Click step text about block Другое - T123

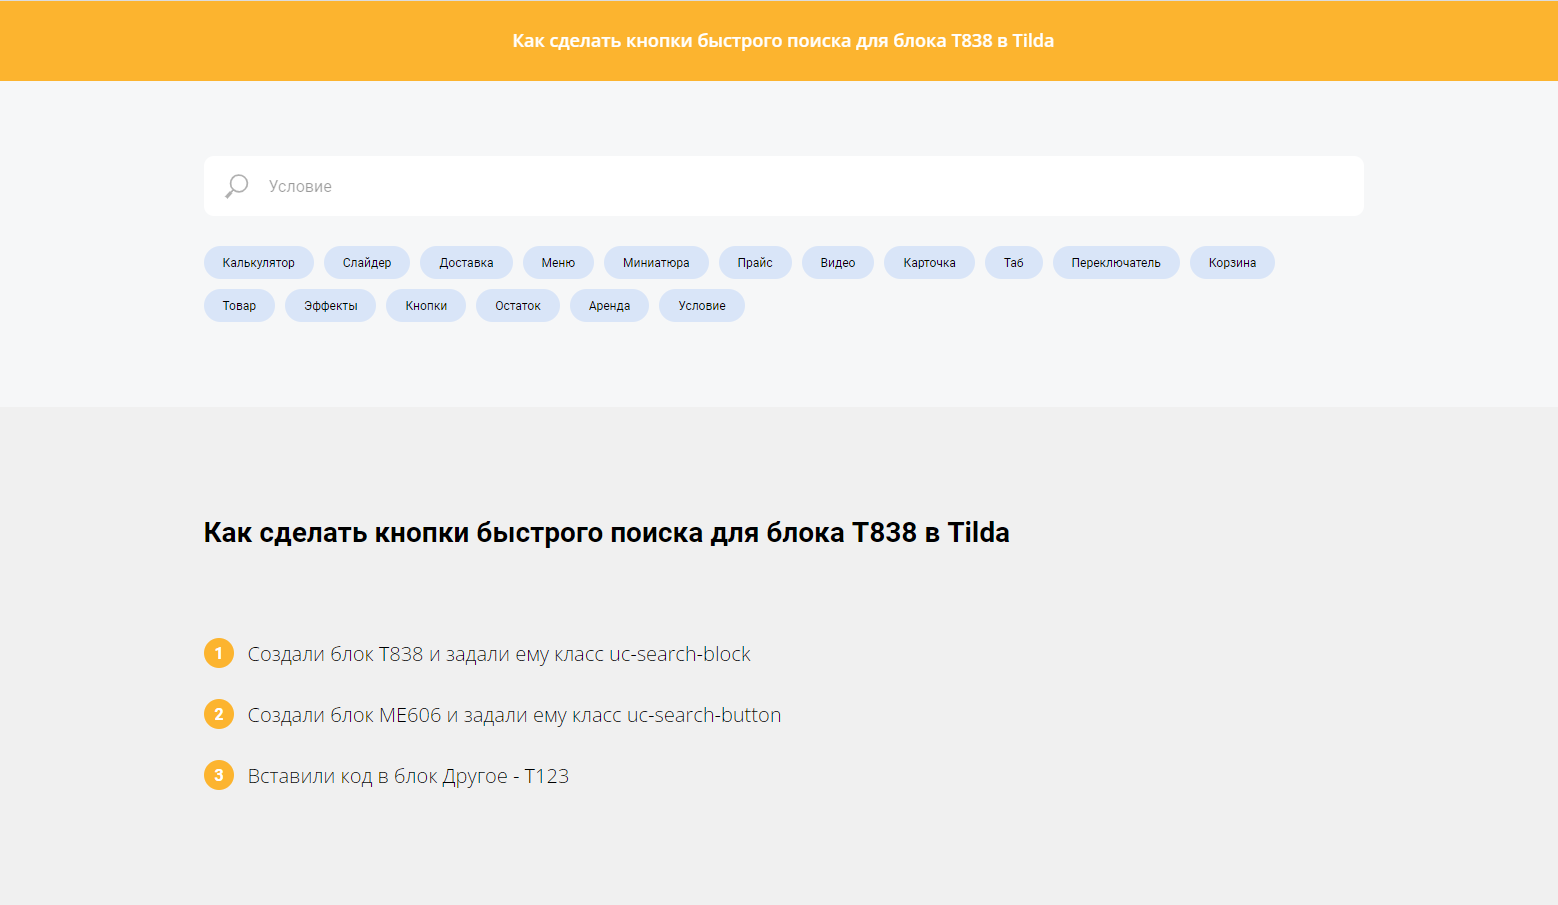pos(408,776)
